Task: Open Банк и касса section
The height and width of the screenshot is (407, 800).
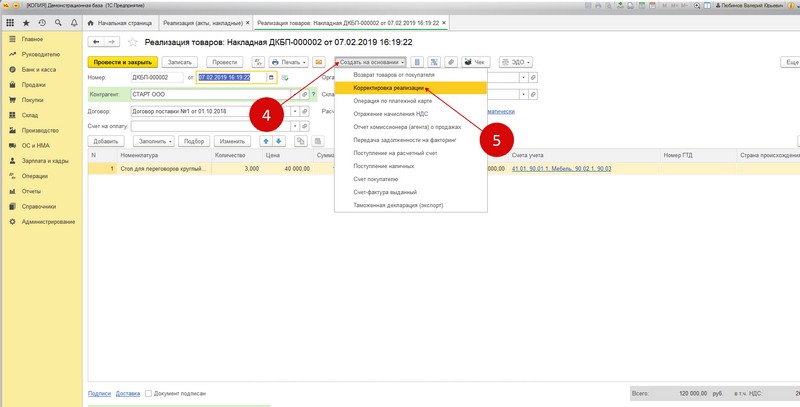Action: click(39, 69)
